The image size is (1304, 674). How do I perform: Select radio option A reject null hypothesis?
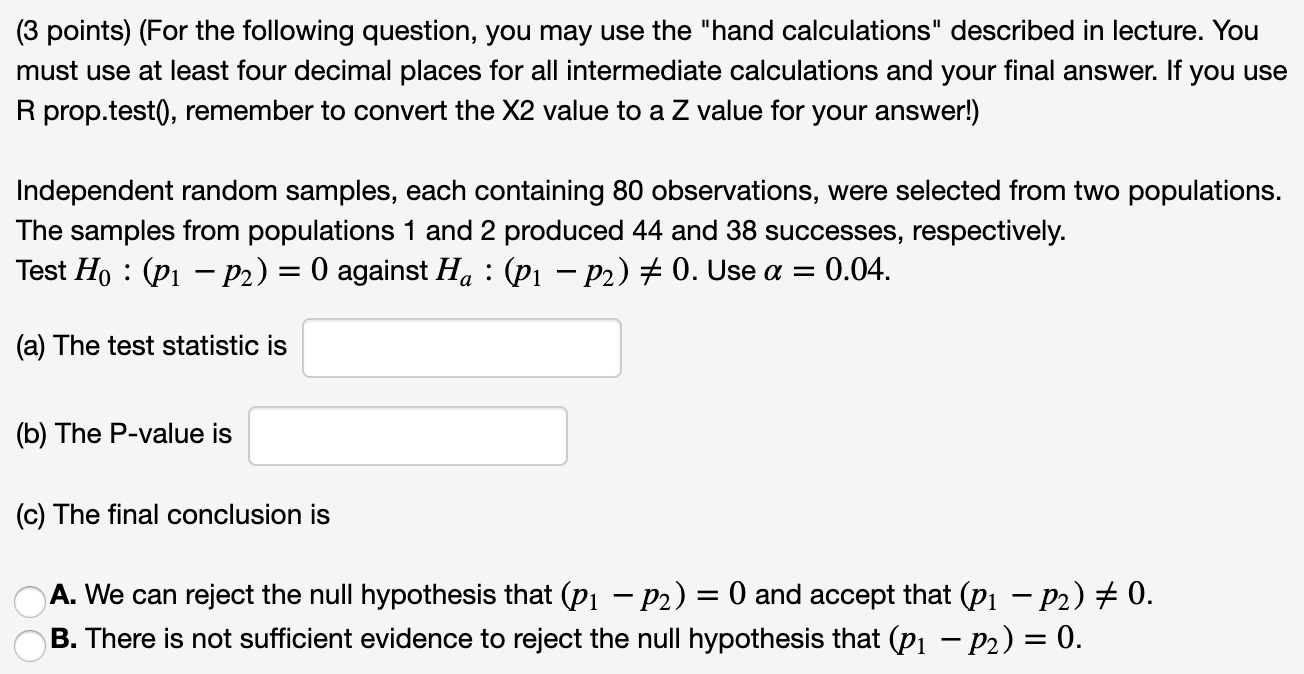click(29, 600)
